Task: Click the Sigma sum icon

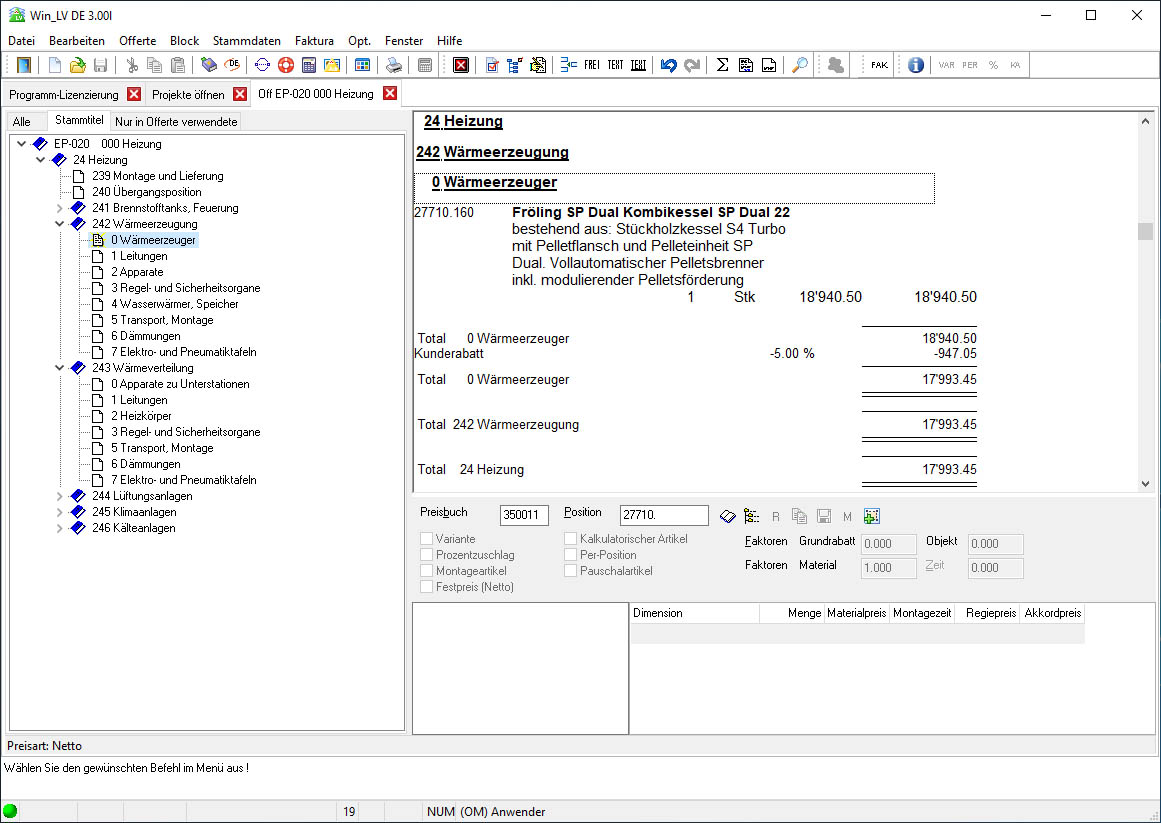Action: pos(723,65)
